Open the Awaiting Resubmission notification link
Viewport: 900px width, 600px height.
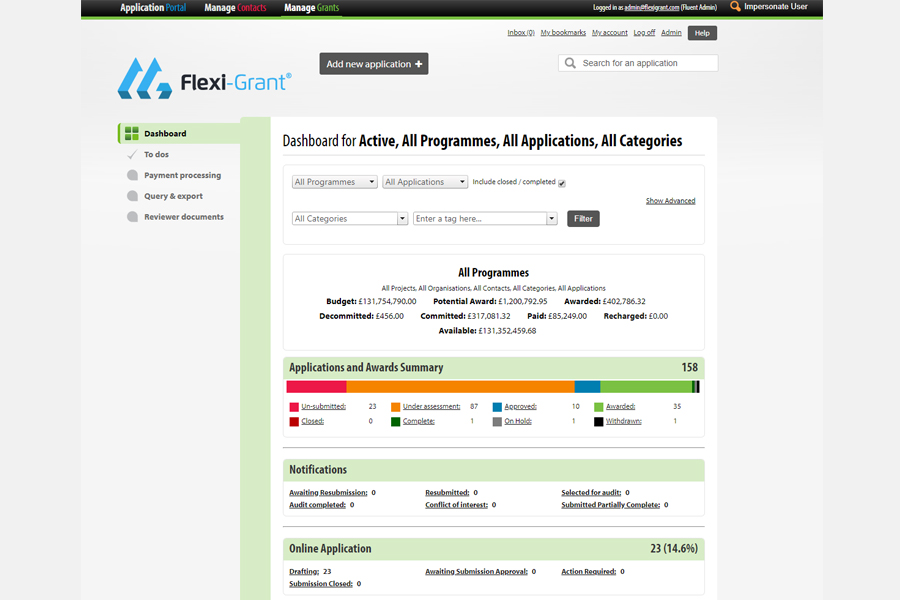tap(328, 493)
